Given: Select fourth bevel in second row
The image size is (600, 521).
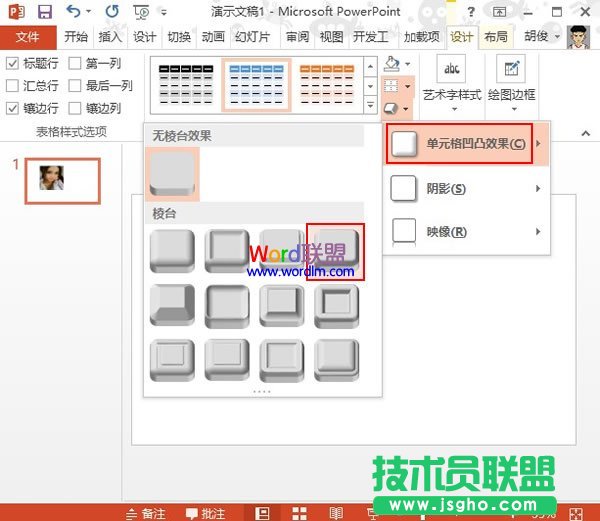Looking at the screenshot, I should point(337,306).
